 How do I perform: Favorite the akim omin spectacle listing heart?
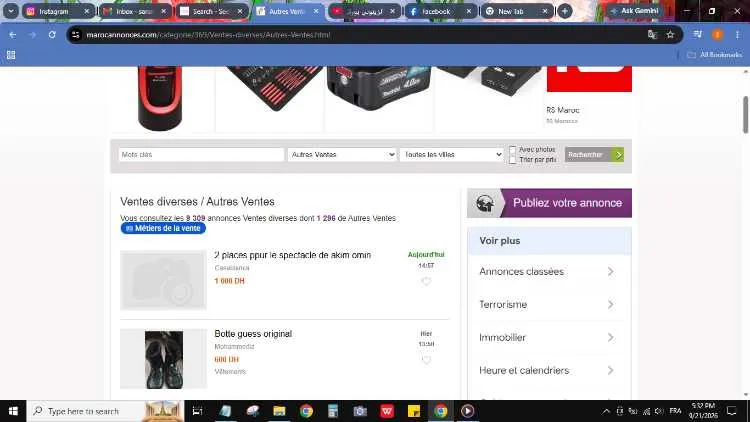pyautogui.click(x=426, y=282)
